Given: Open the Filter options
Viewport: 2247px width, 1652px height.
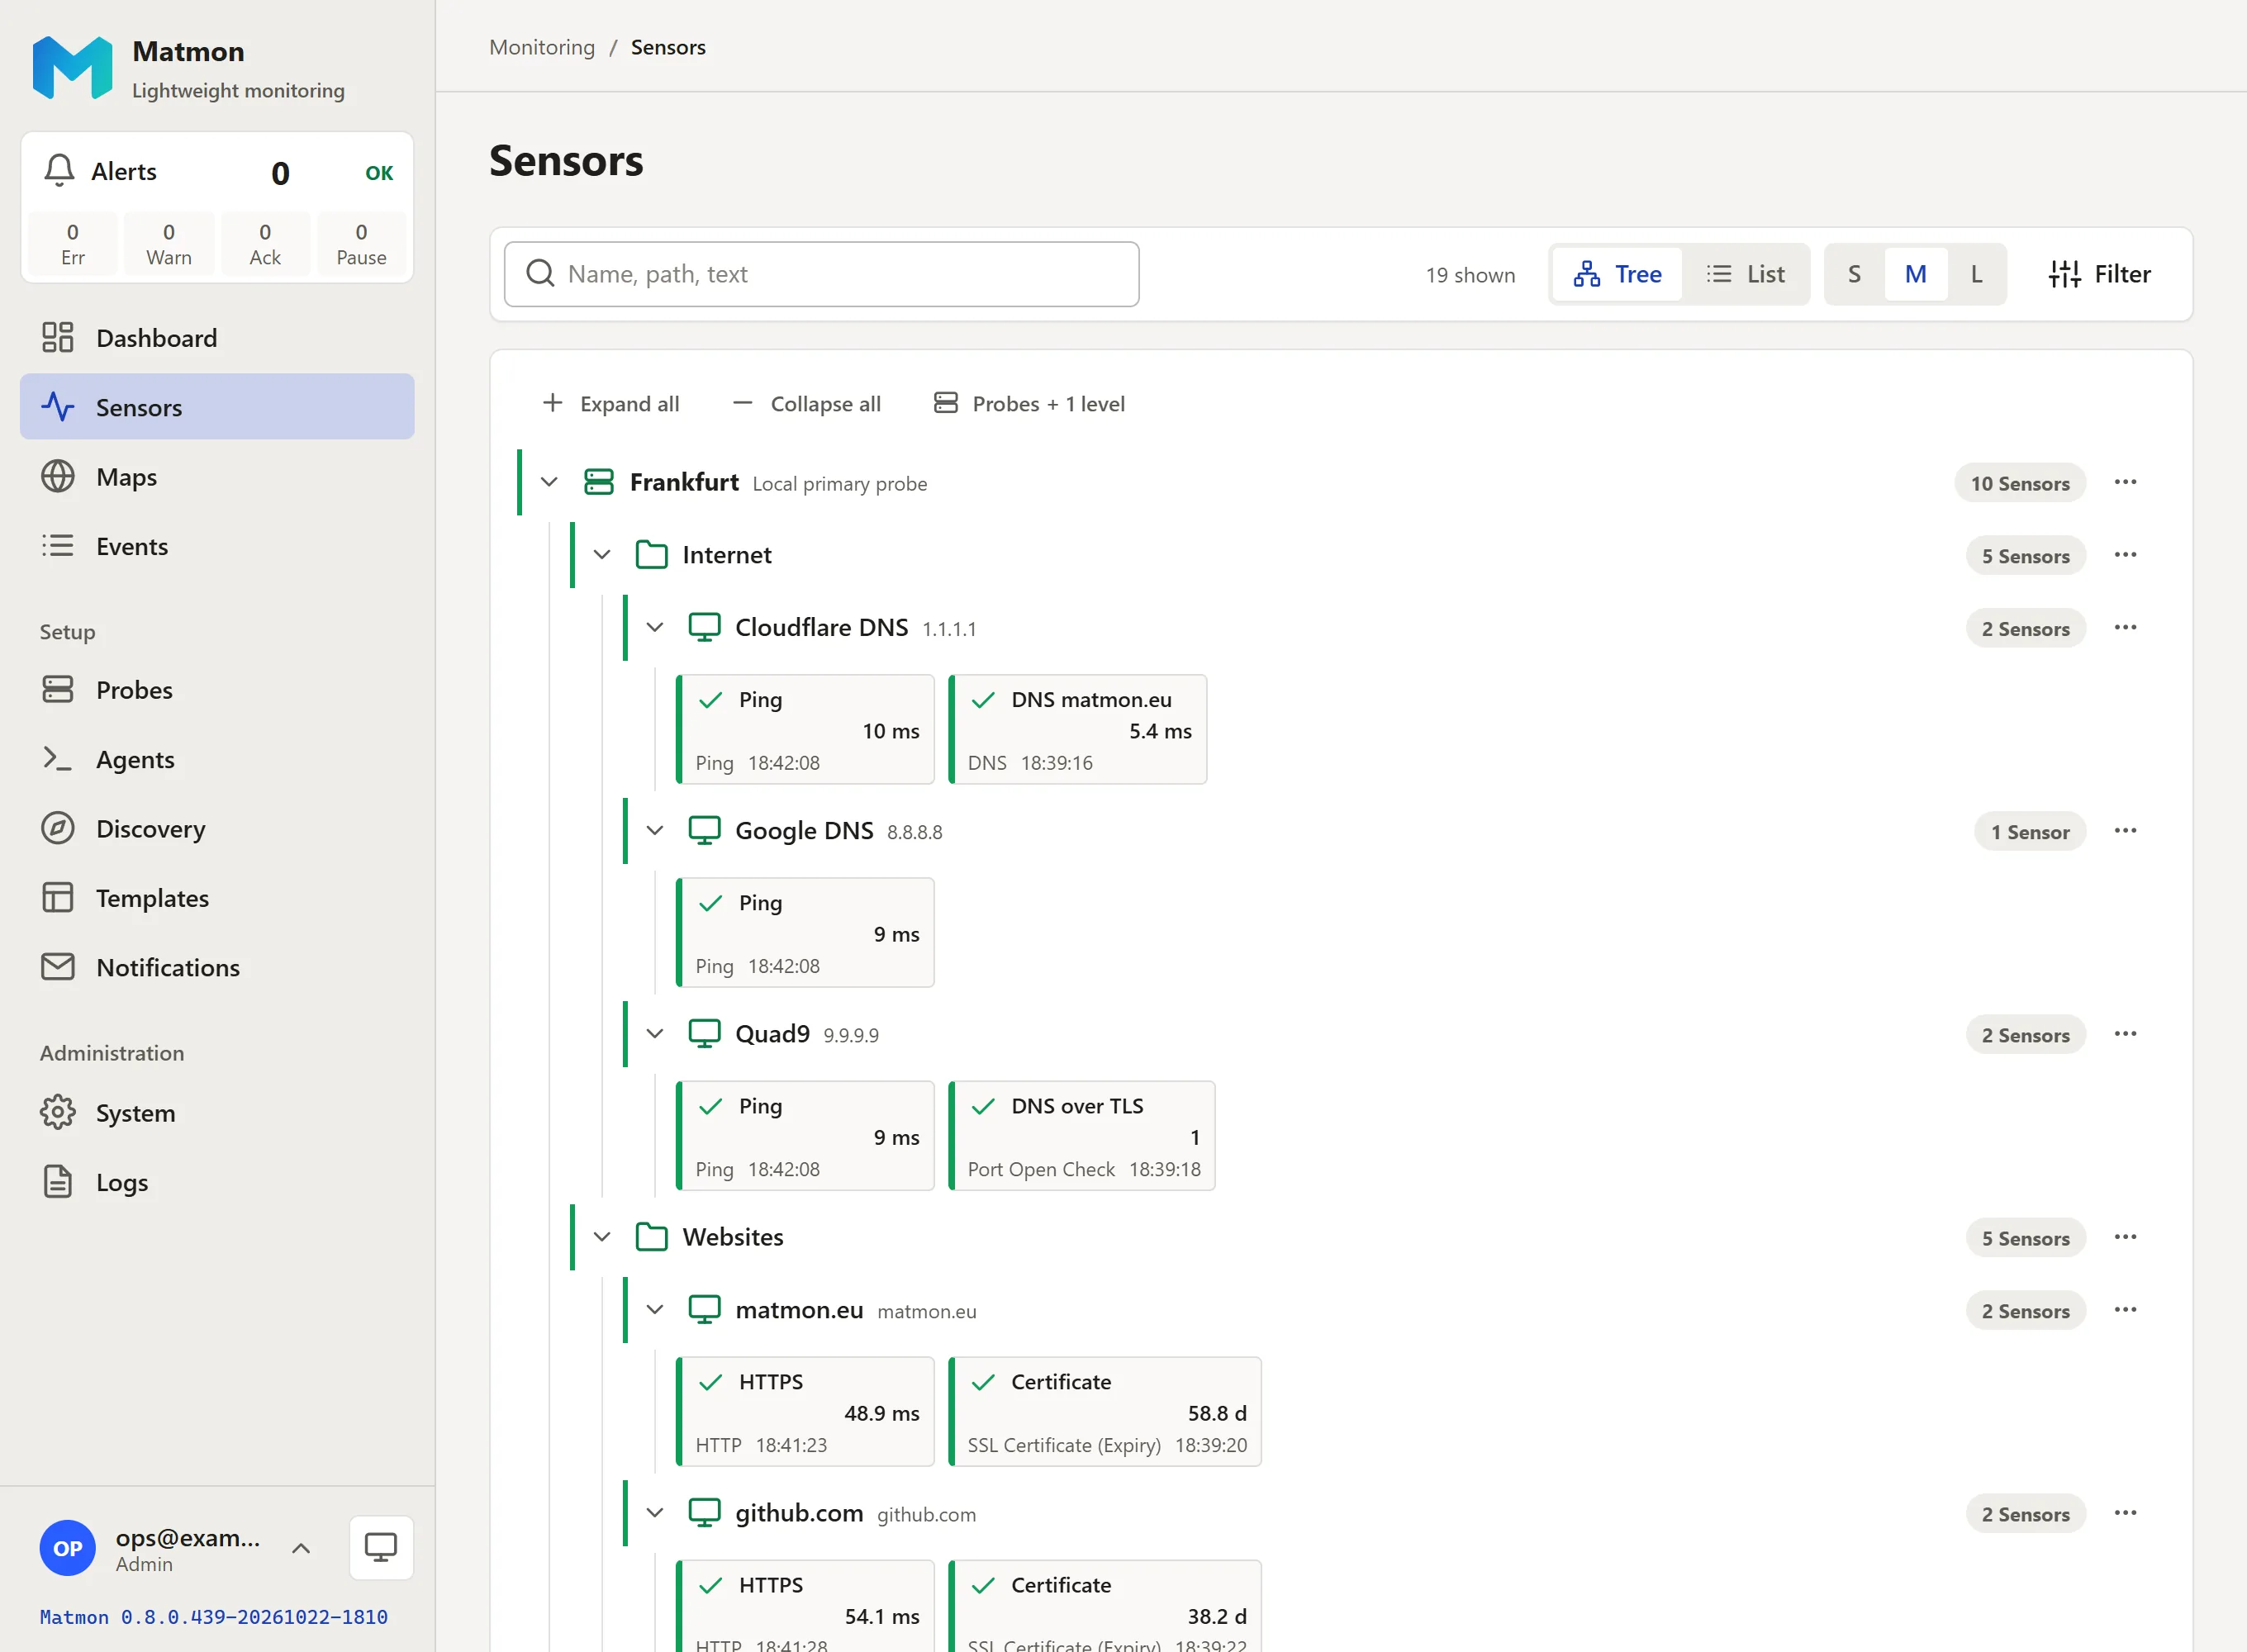Looking at the screenshot, I should (2099, 274).
